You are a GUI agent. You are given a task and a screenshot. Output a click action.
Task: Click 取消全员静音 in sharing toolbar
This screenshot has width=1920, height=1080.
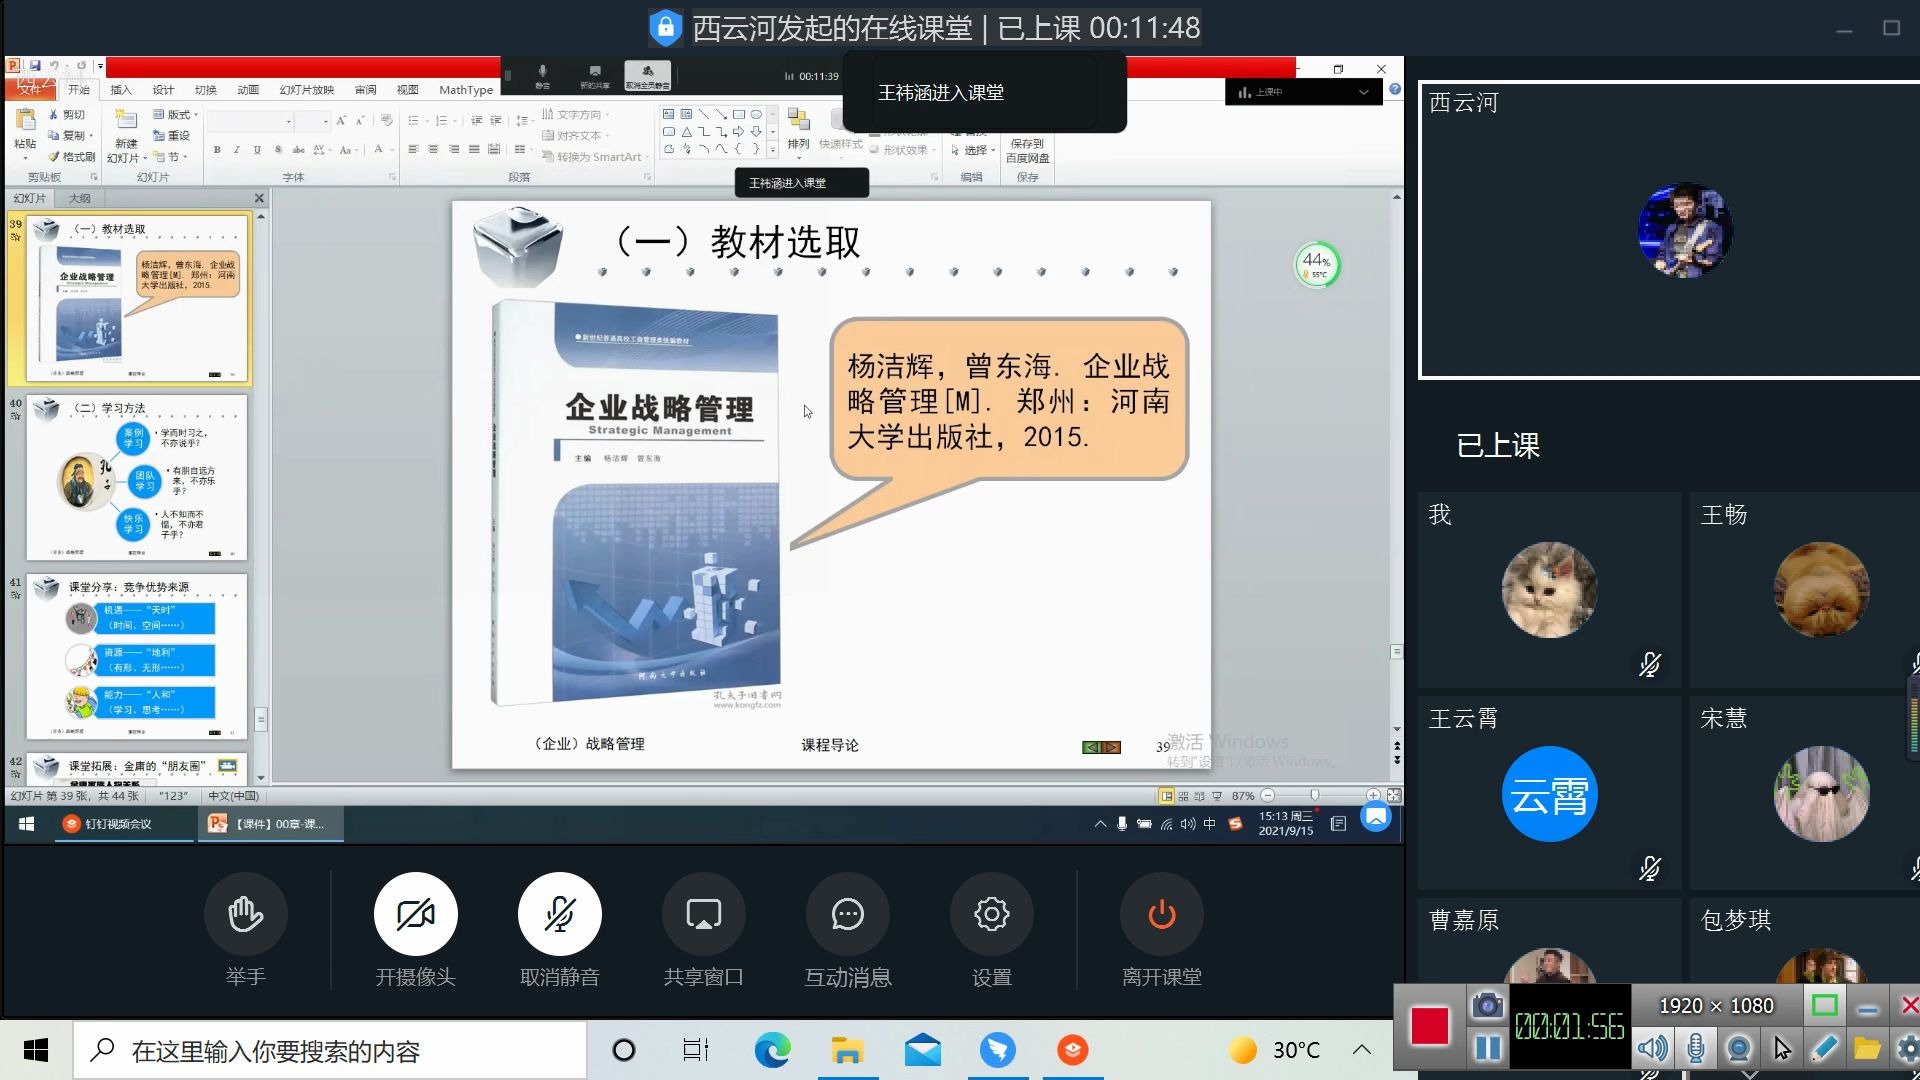coord(648,75)
